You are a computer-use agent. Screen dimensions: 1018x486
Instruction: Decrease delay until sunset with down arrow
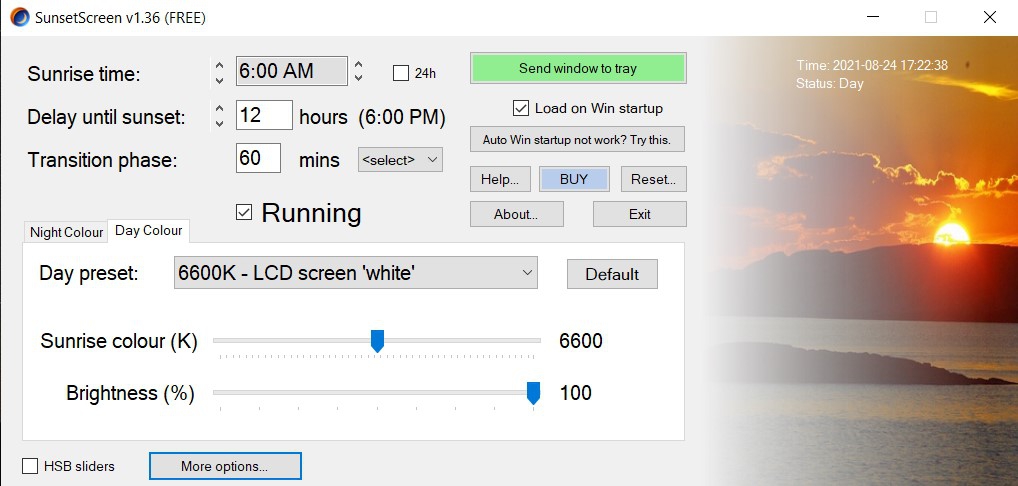tap(219, 123)
